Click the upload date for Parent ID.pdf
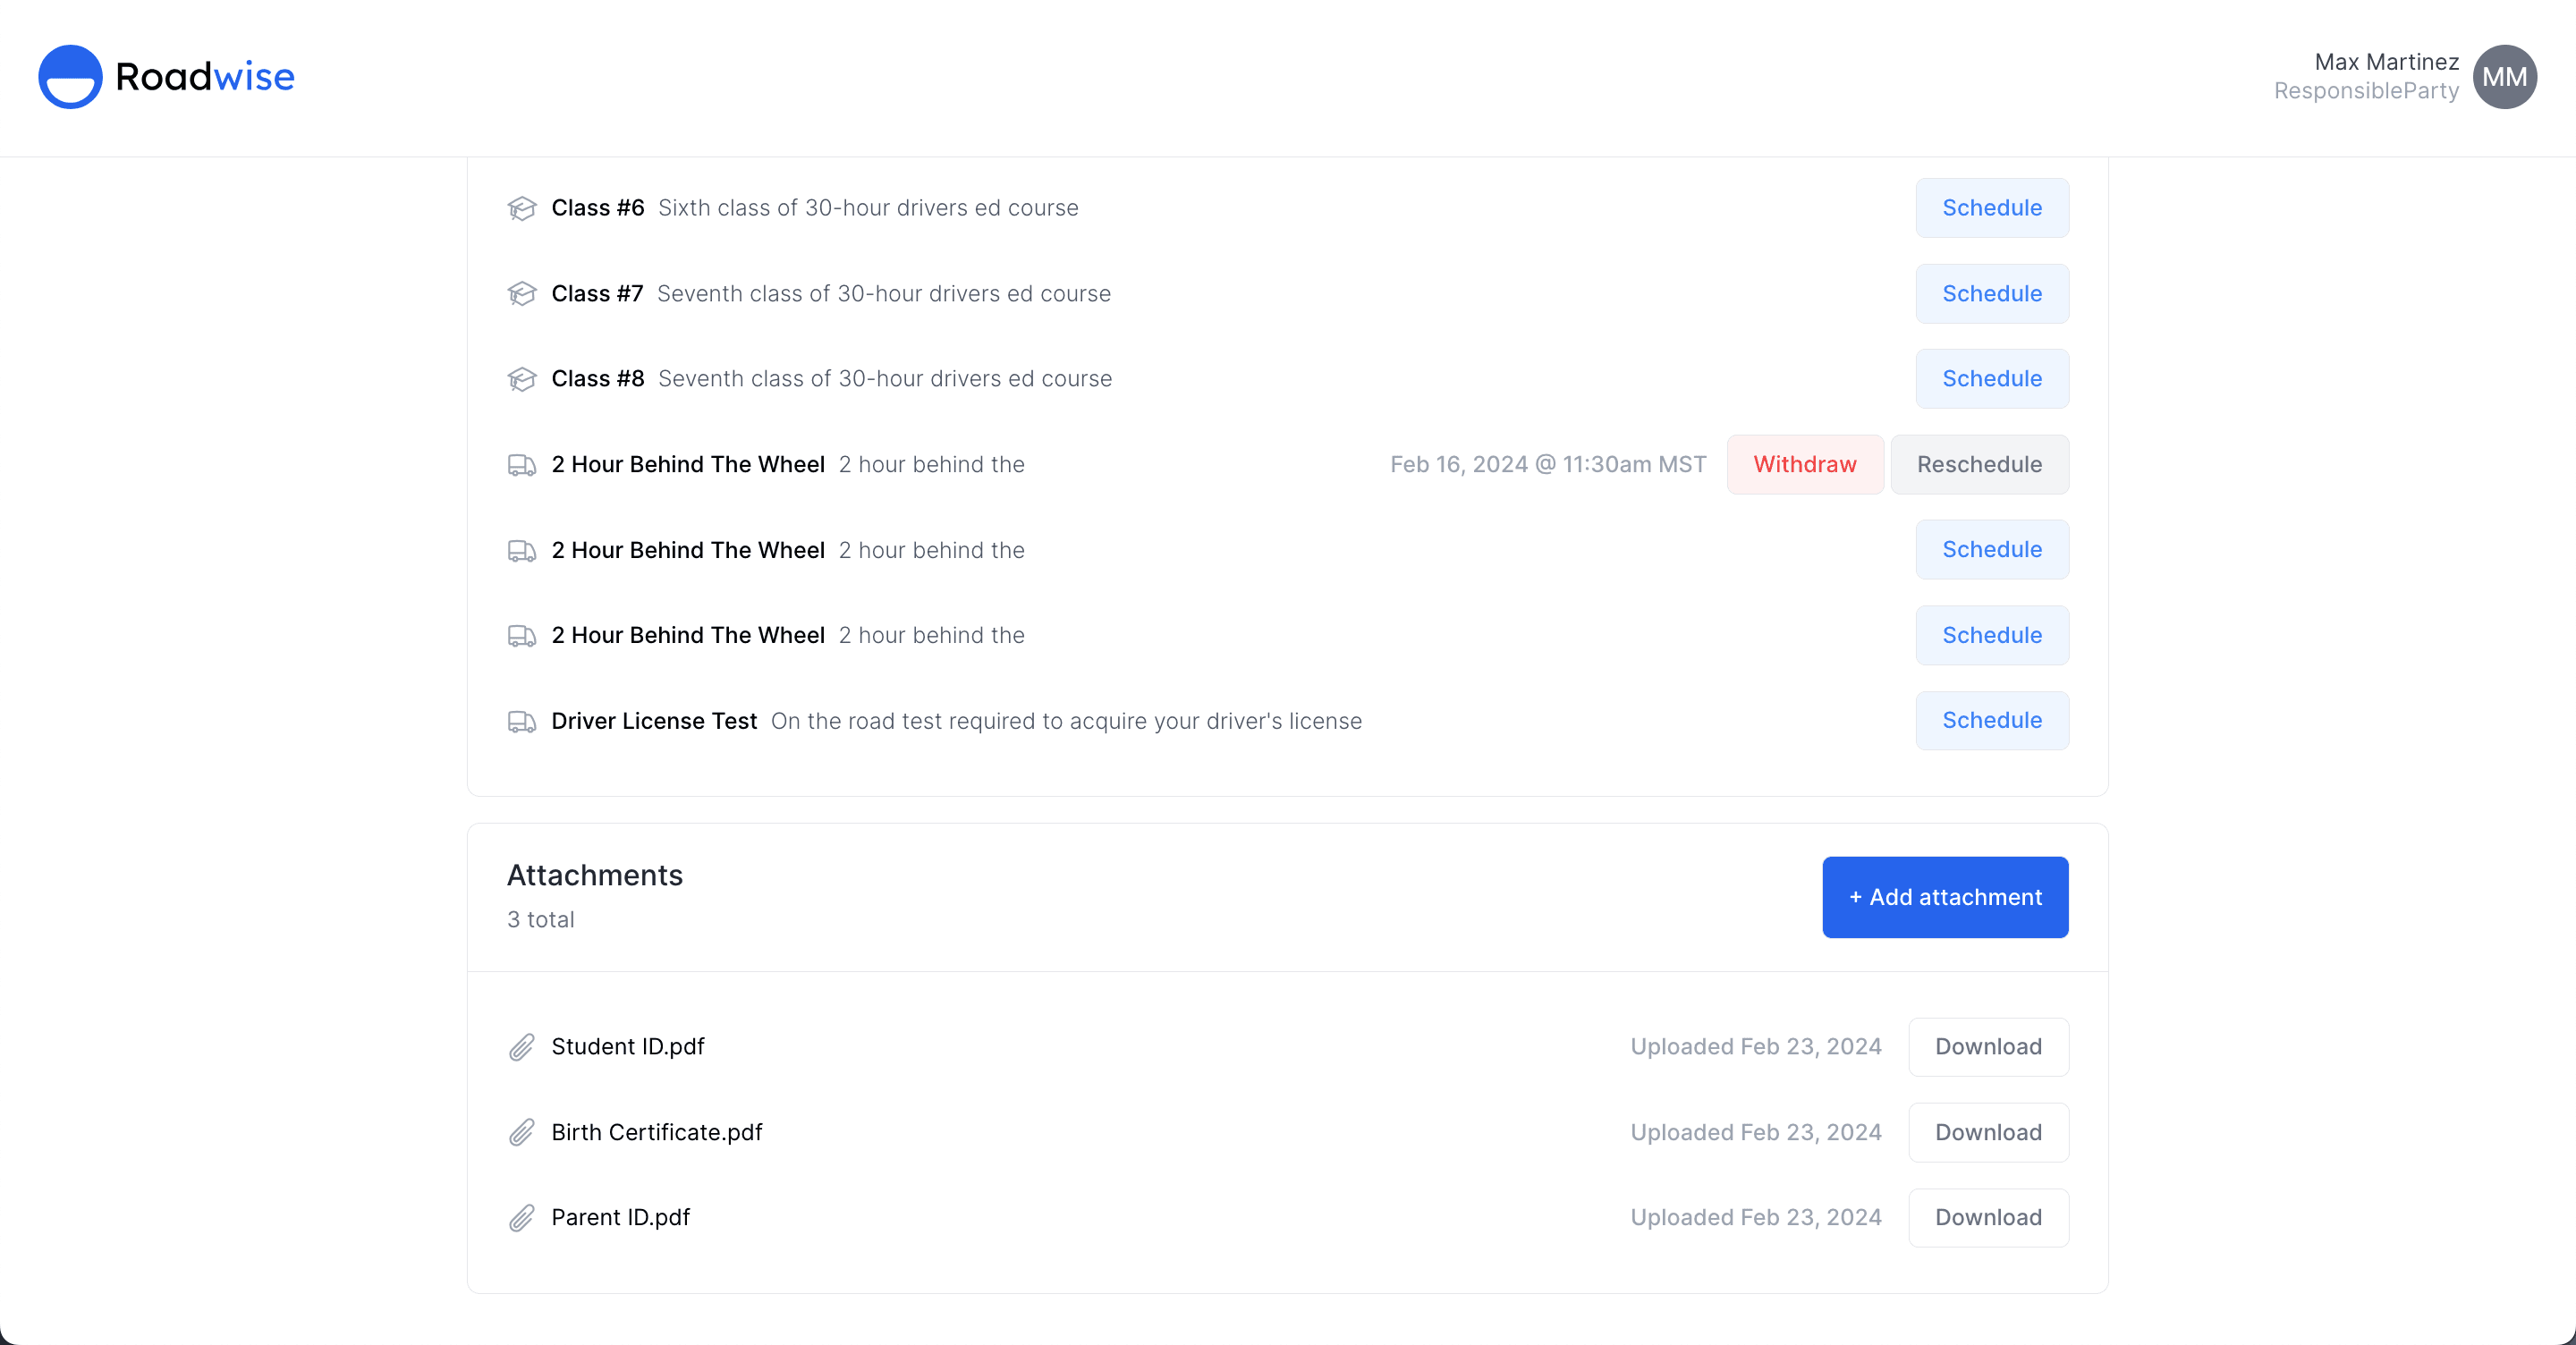Viewport: 2576px width, 1345px height. 1756,1217
